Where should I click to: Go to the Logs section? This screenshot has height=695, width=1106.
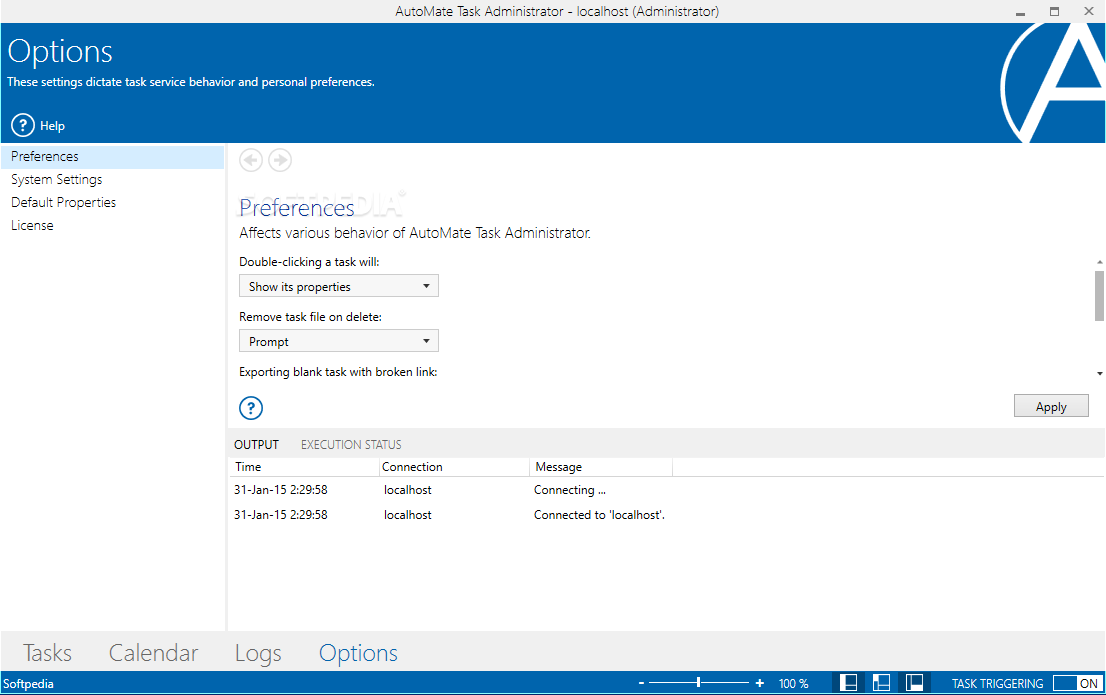pyautogui.click(x=258, y=653)
